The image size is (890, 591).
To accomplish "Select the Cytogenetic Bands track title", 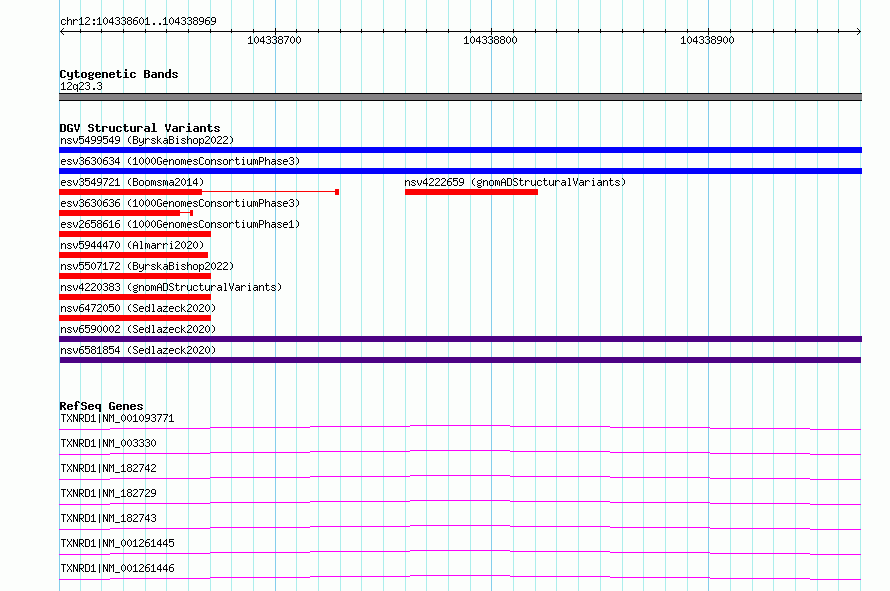I will 119,74.
